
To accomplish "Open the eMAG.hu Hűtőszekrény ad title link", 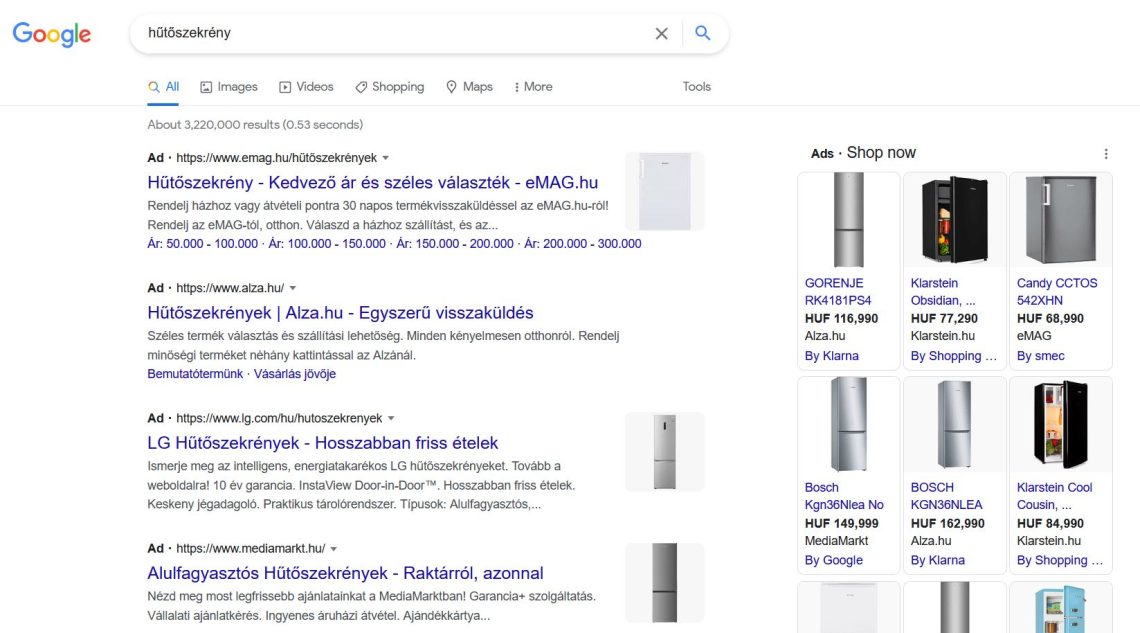I will point(373,182).
